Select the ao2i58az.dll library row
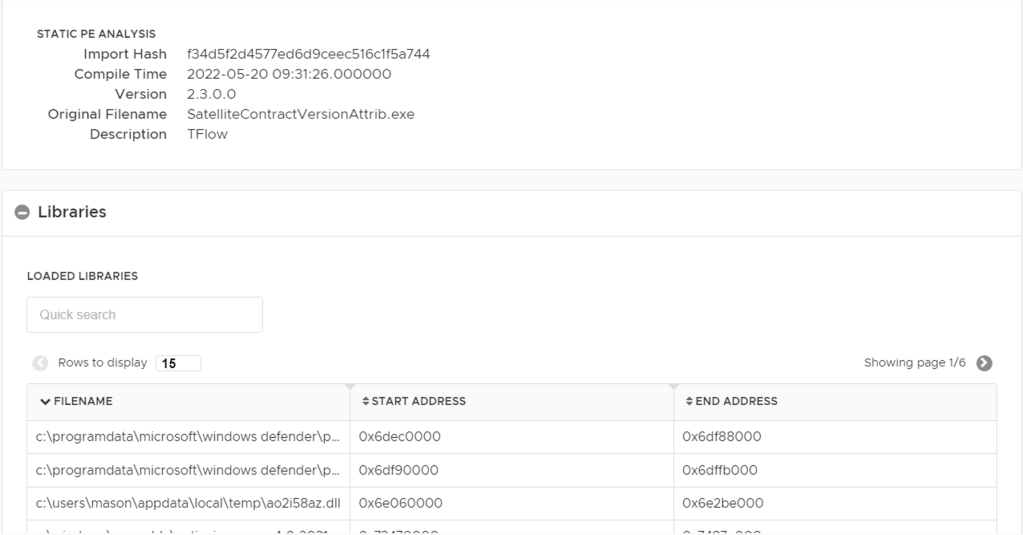The image size is (1023, 535). coord(188,503)
